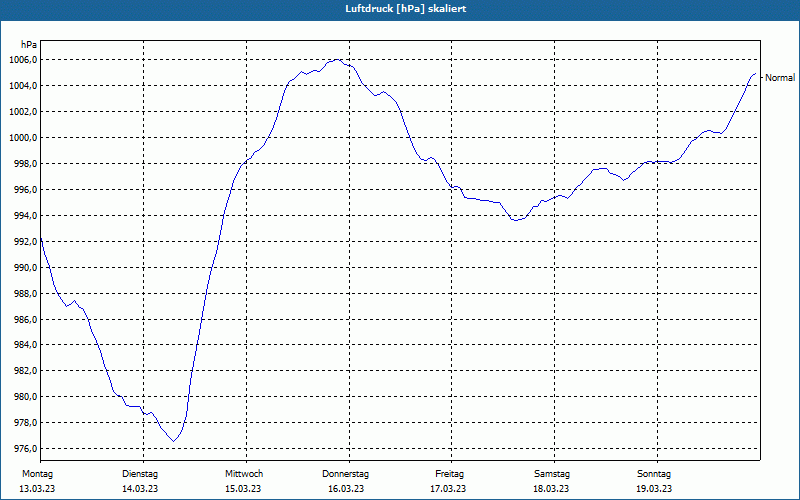Image resolution: width=800 pixels, height=500 pixels.
Task: Click the 982,0 axis value
Action: click(x=25, y=370)
